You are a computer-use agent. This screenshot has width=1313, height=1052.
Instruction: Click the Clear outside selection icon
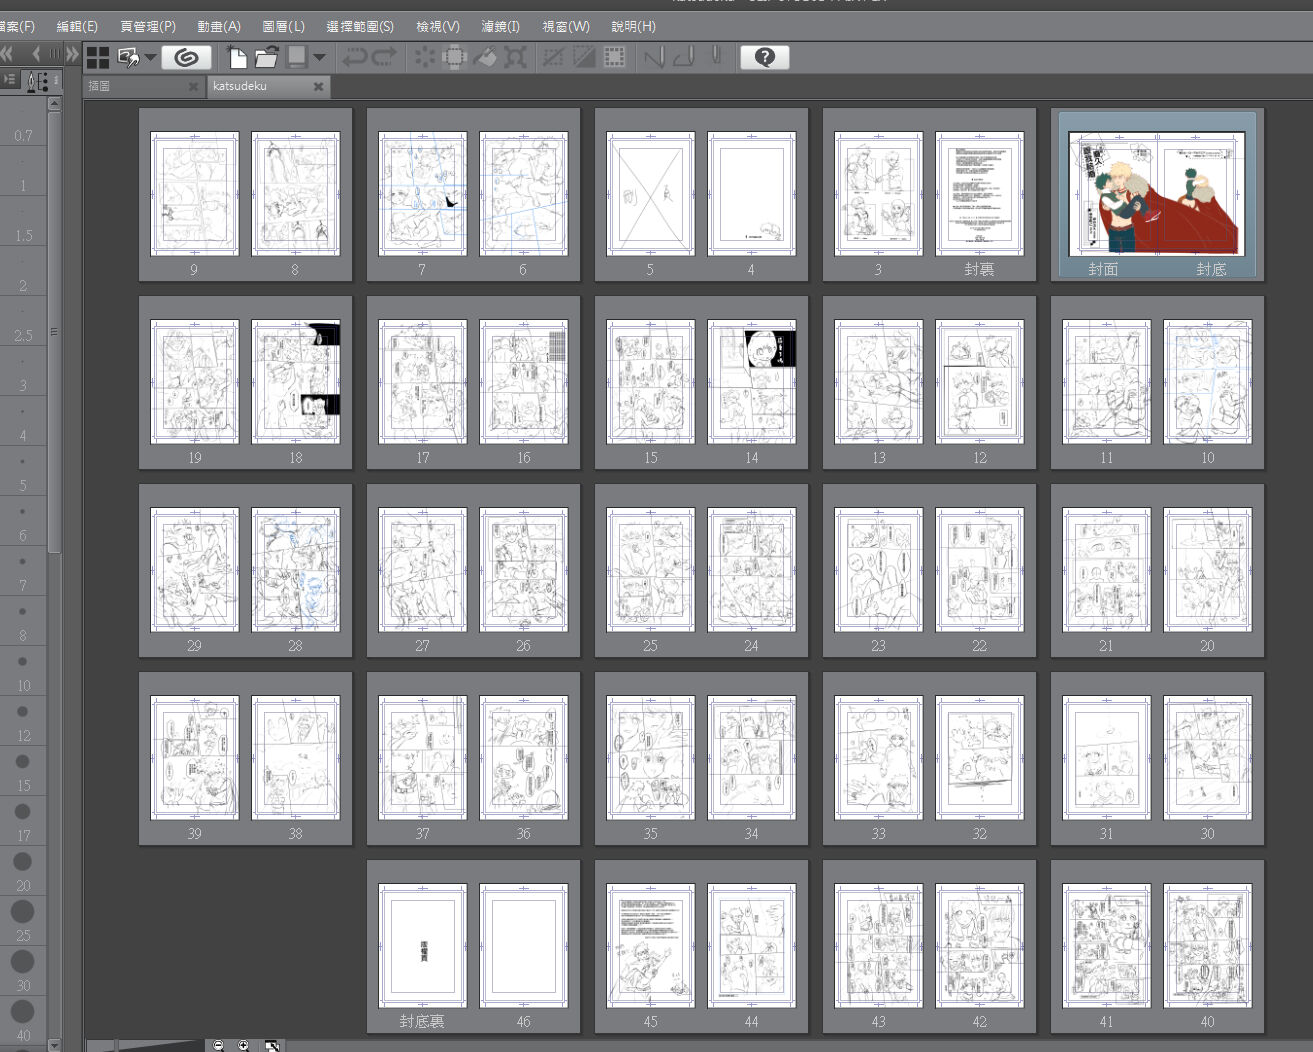[455, 57]
